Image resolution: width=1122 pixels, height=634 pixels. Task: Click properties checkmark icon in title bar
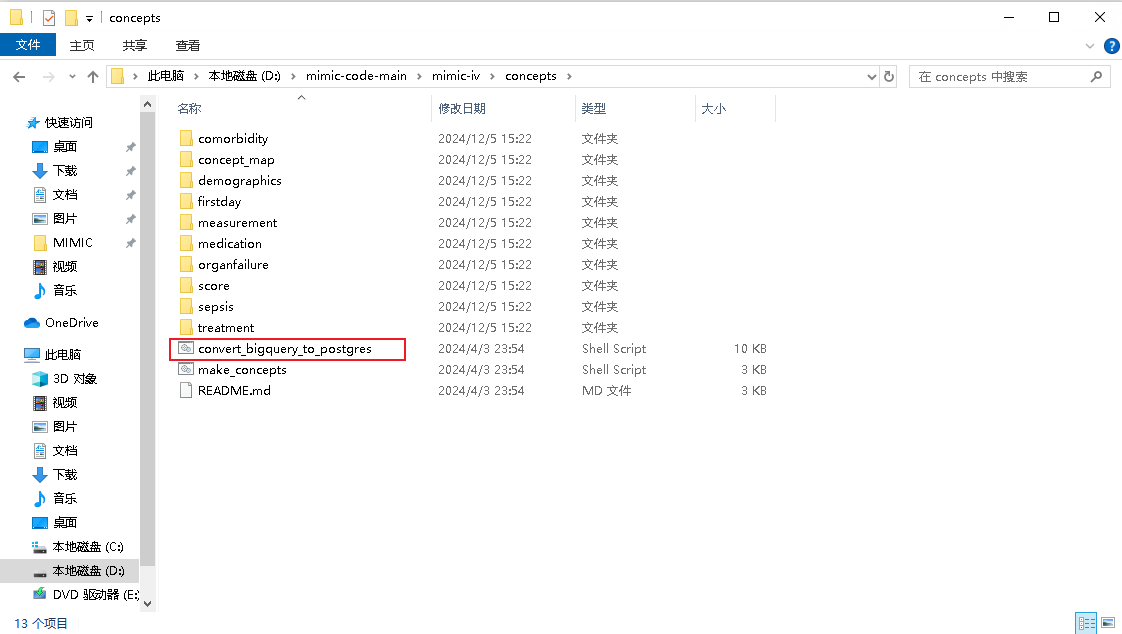(49, 18)
